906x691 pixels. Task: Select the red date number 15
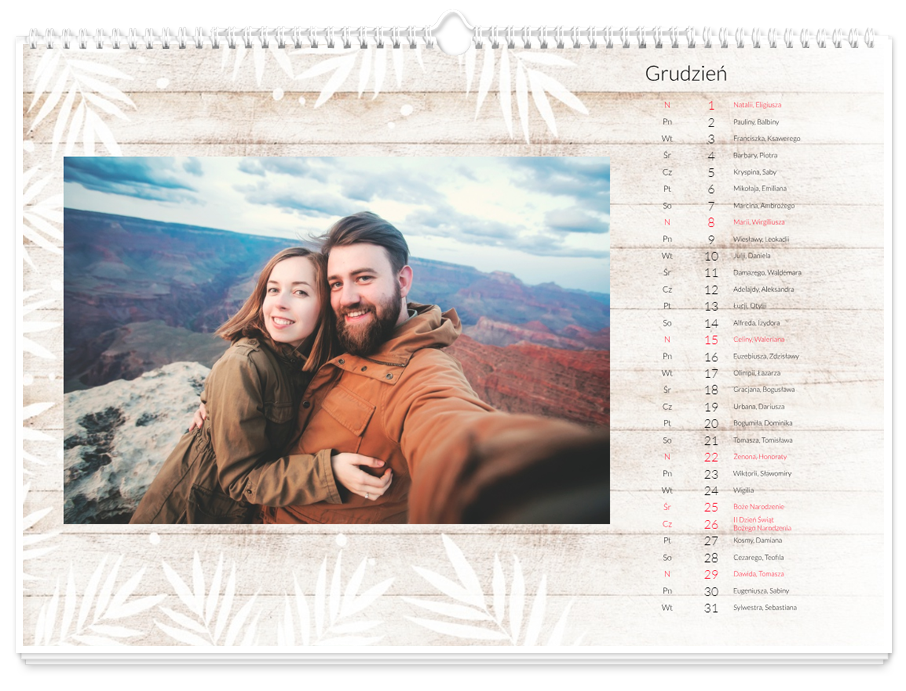click(711, 340)
